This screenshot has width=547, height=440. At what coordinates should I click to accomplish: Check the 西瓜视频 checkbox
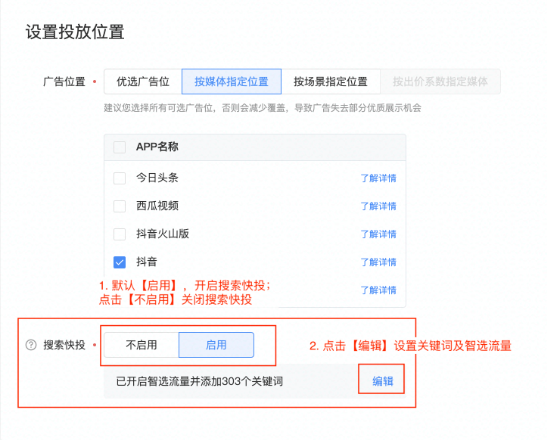pos(119,206)
